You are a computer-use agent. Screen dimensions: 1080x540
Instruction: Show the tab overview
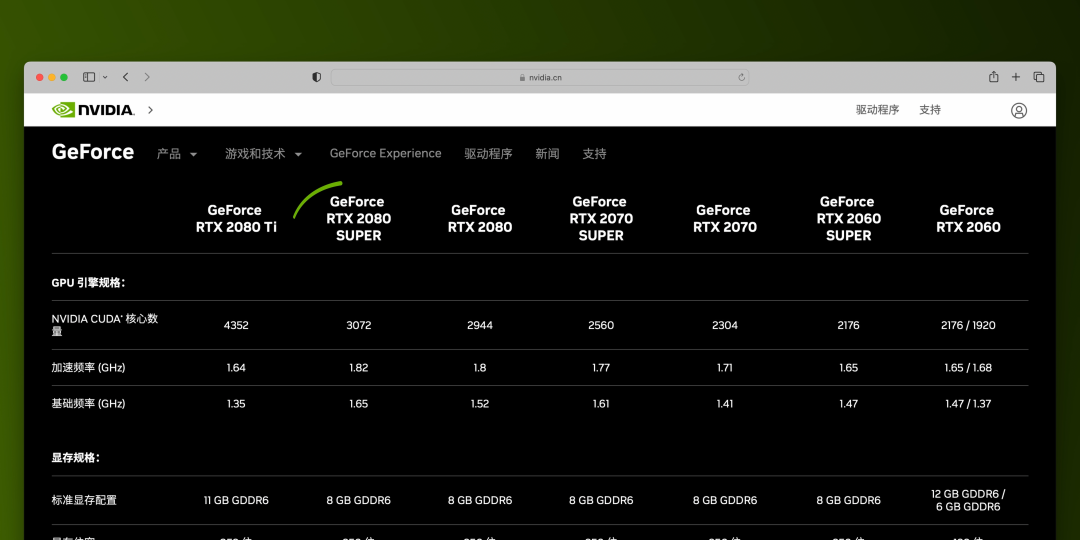[x=1039, y=77]
